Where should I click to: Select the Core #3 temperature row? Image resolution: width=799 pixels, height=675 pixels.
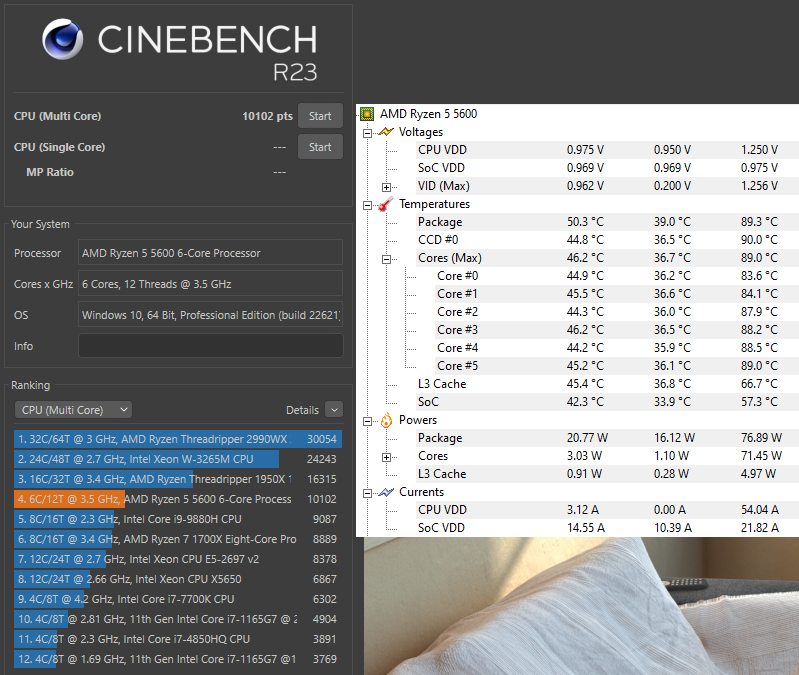click(616, 330)
